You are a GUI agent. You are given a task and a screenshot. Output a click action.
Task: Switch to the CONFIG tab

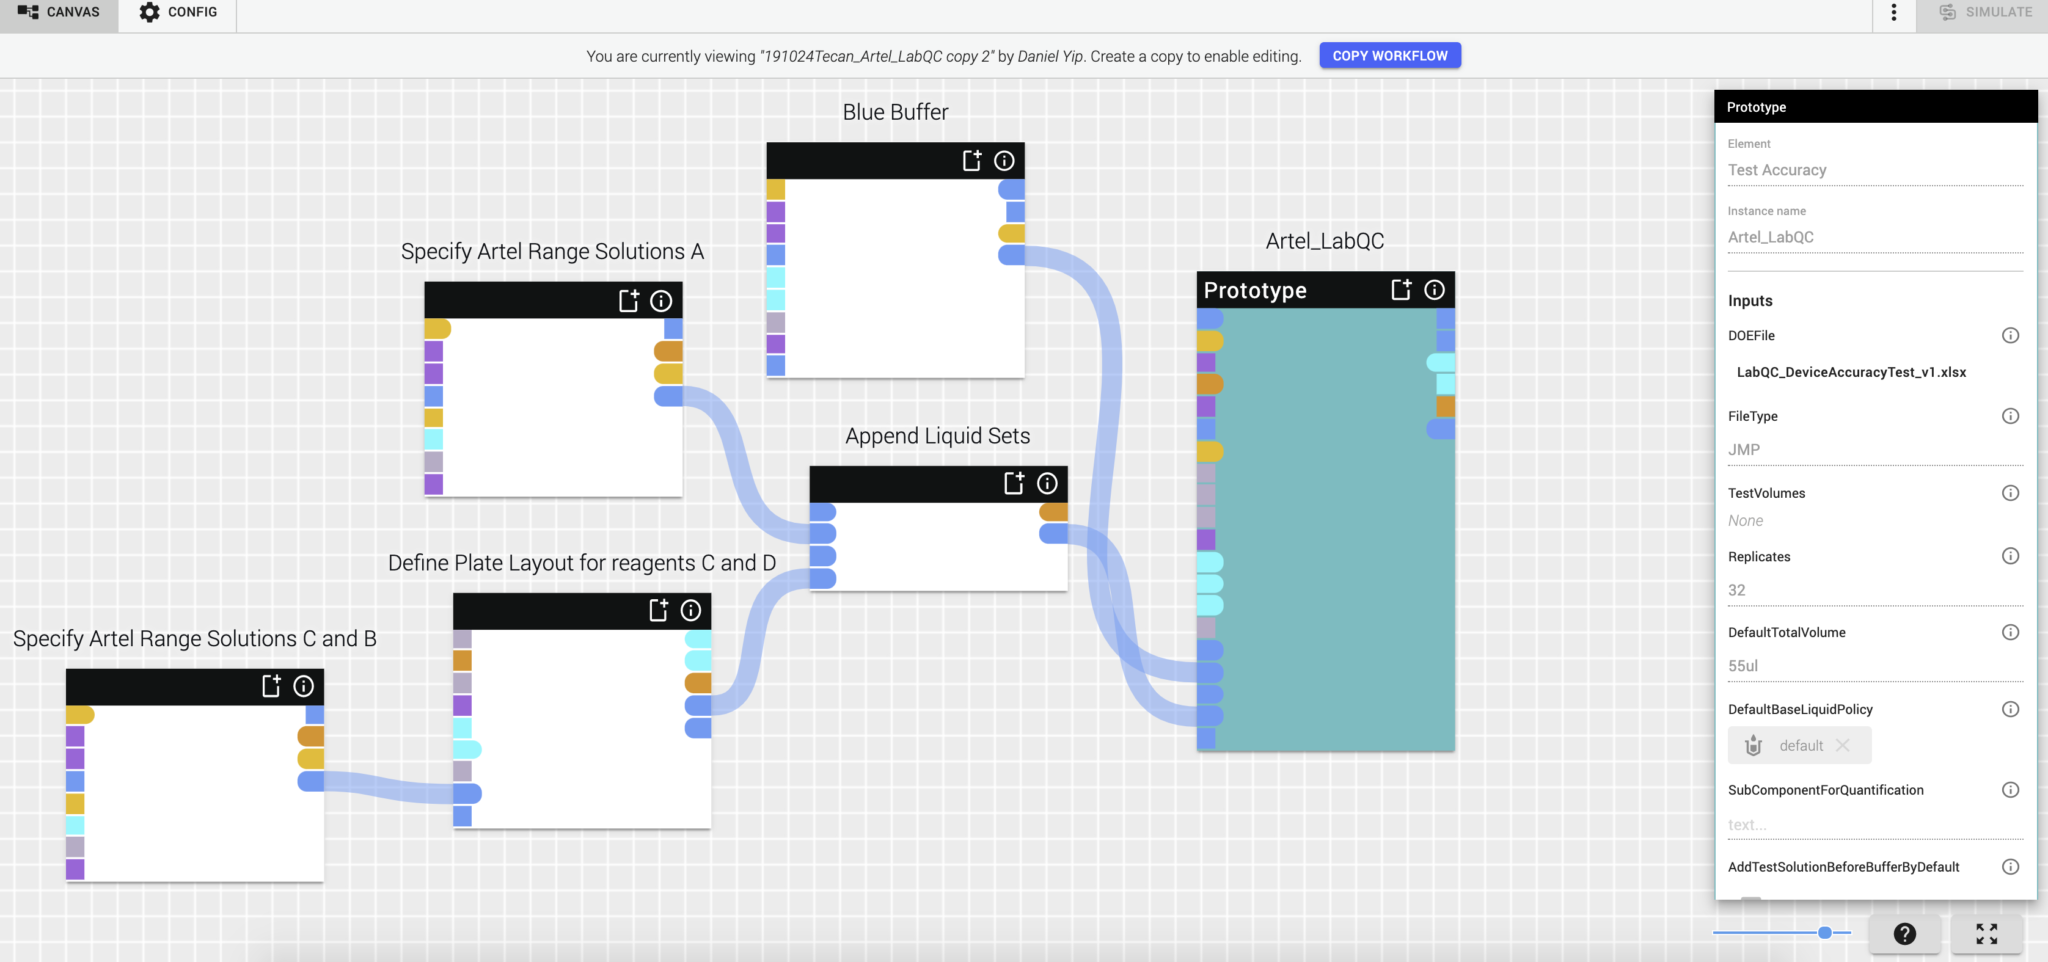click(x=176, y=11)
